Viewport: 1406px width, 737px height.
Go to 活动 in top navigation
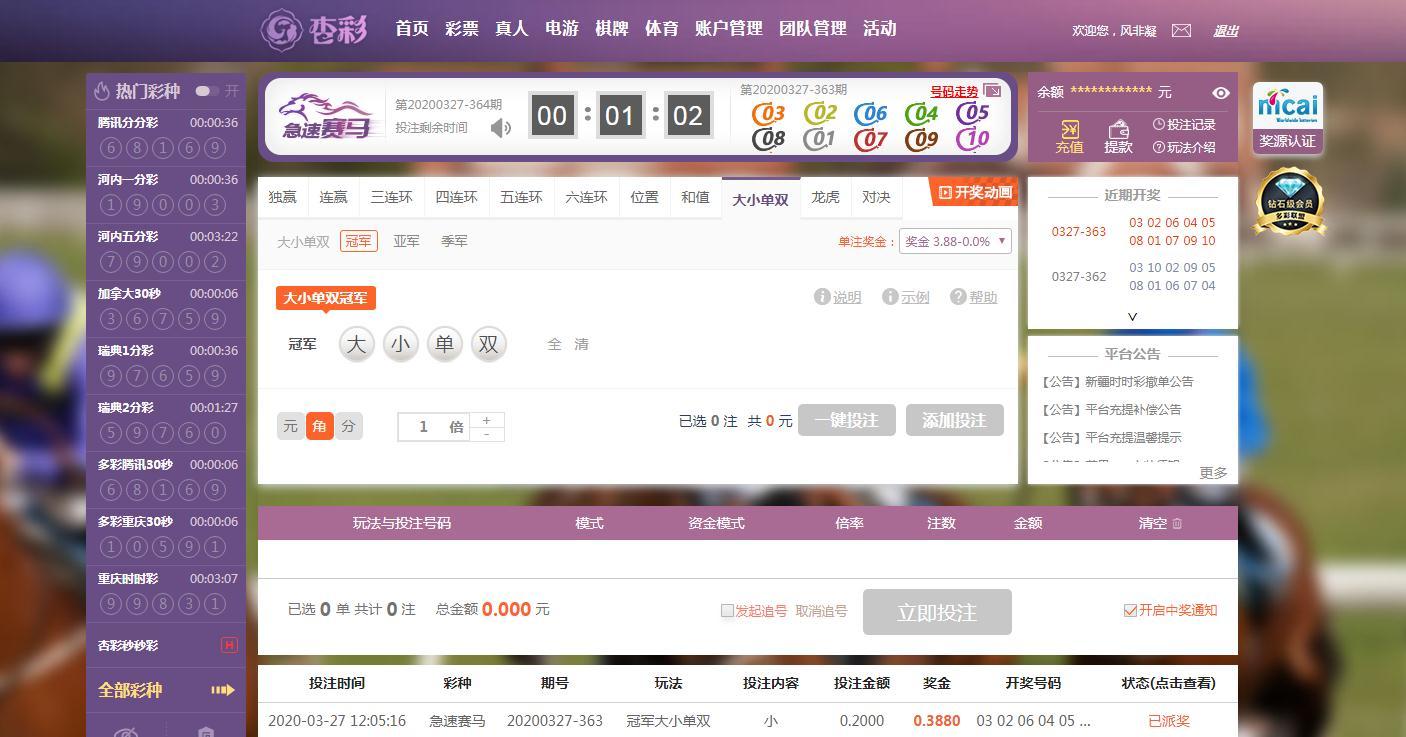click(x=879, y=29)
